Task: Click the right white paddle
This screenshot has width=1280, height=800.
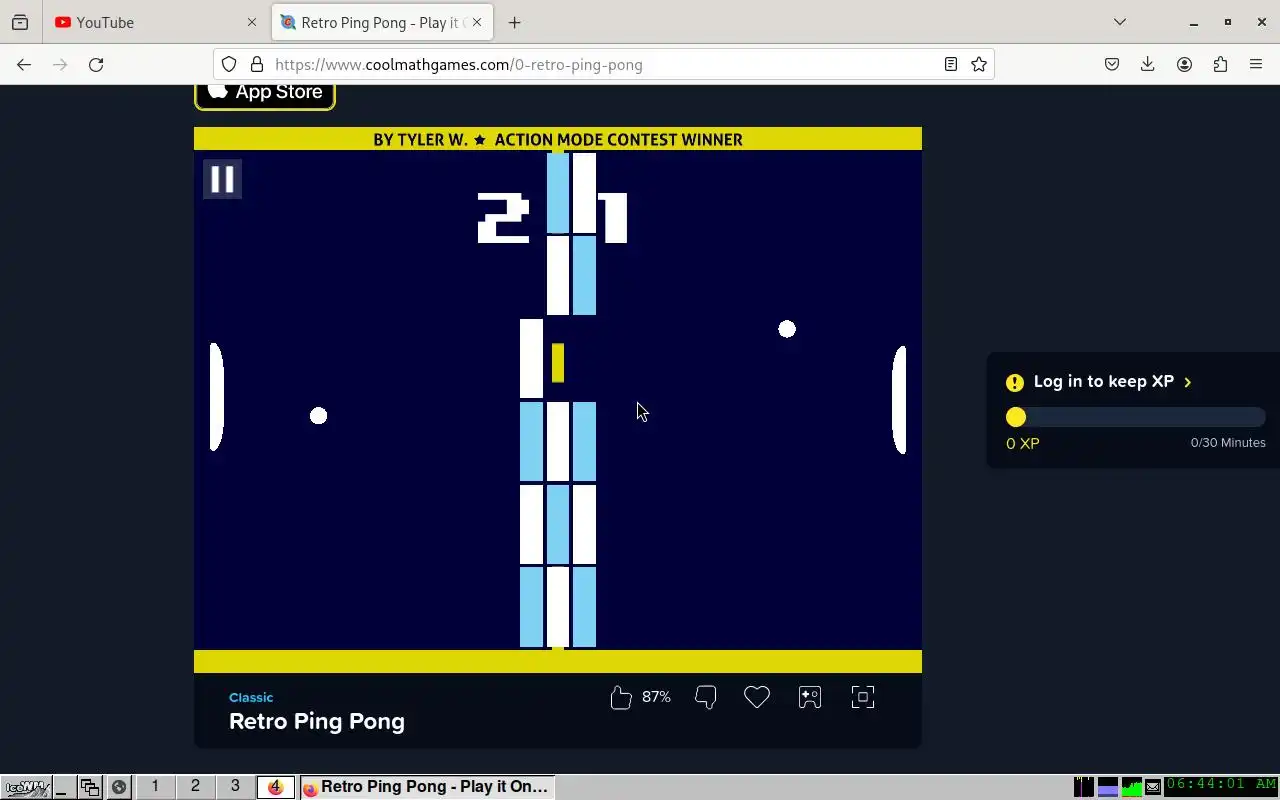Action: click(899, 400)
